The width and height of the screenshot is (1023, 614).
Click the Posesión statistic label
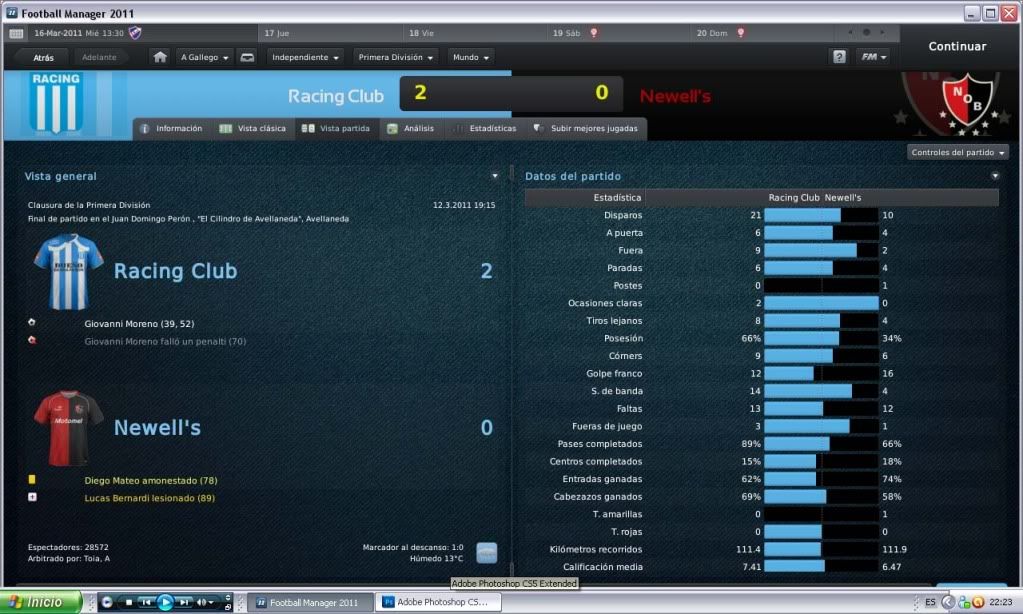click(623, 339)
